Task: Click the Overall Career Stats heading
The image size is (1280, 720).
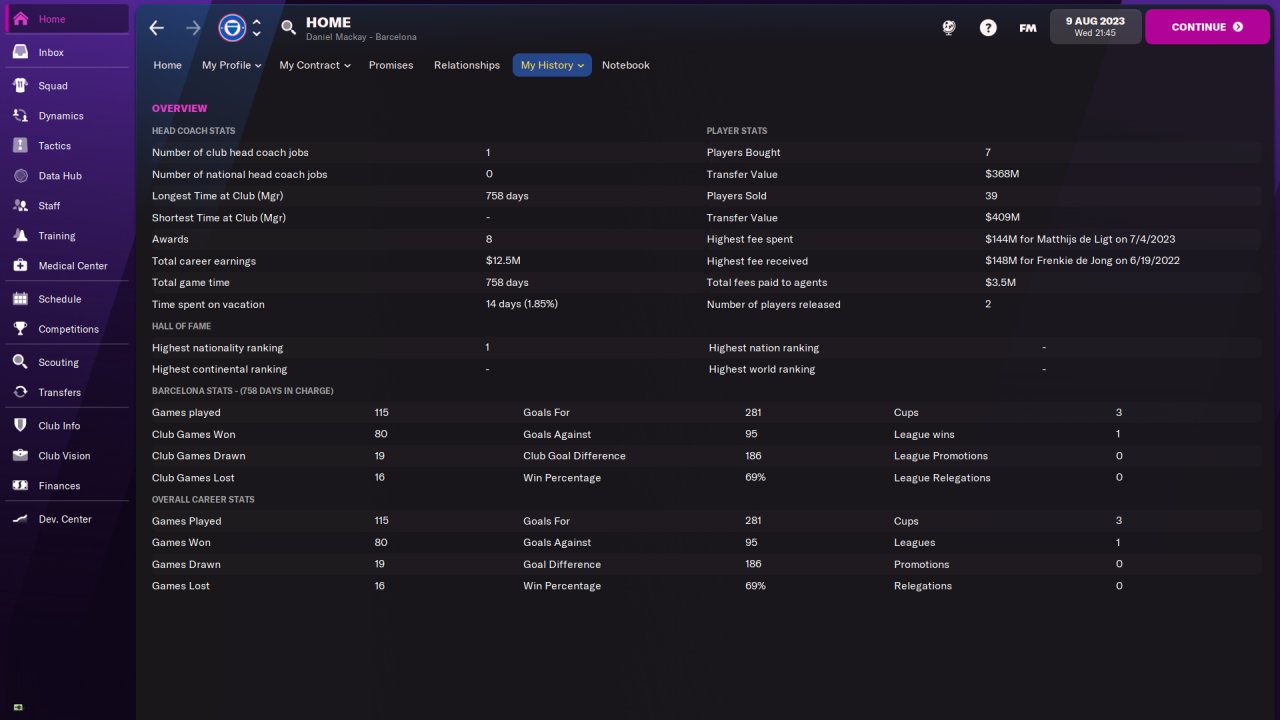Action: [x=203, y=500]
